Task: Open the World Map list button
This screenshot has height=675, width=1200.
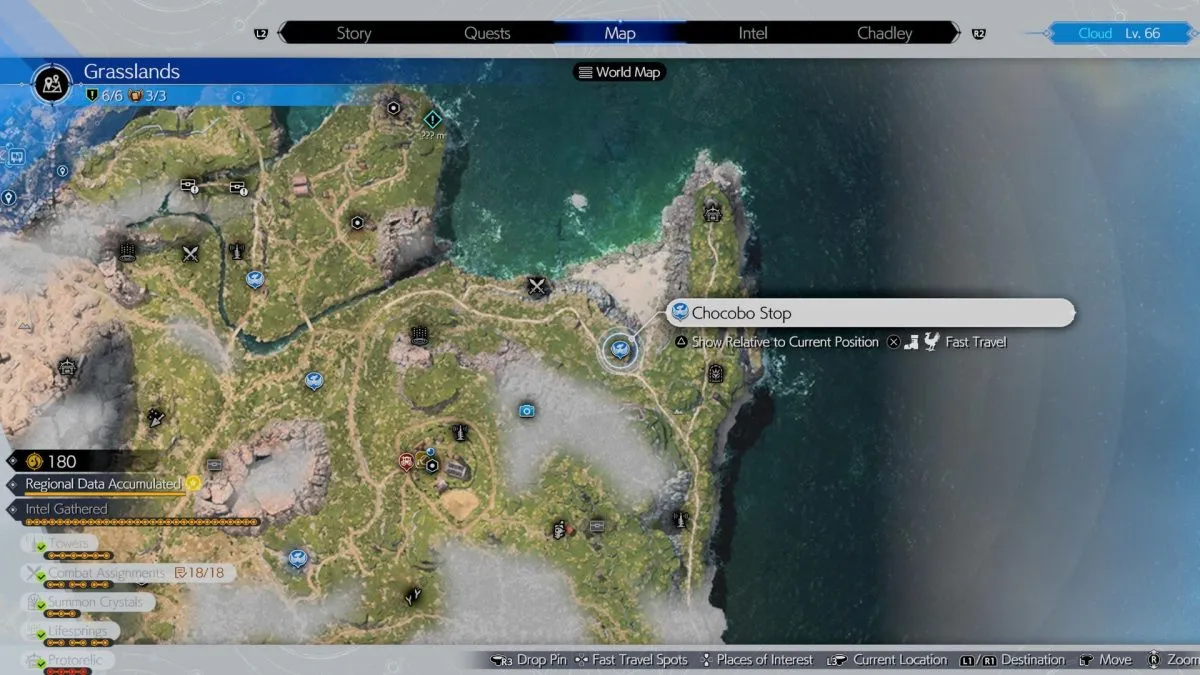Action: pos(620,72)
